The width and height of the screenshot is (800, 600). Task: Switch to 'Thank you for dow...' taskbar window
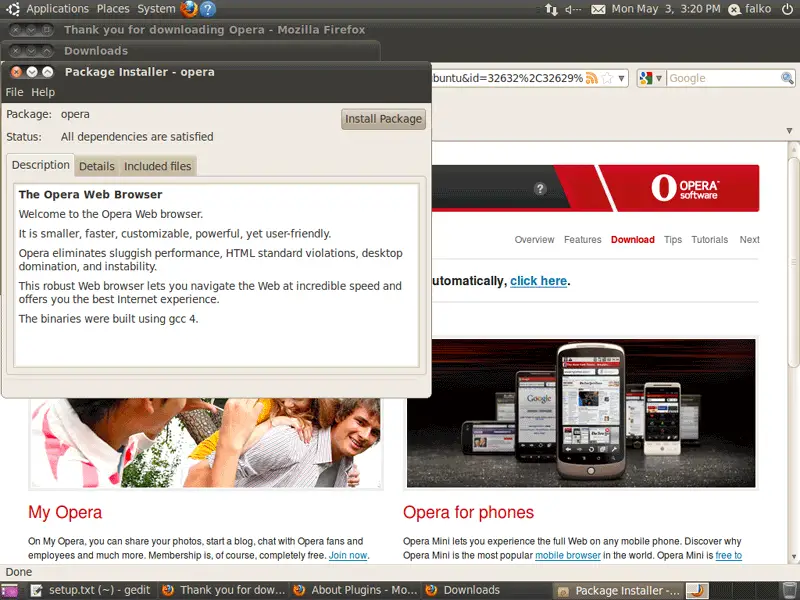point(223,591)
